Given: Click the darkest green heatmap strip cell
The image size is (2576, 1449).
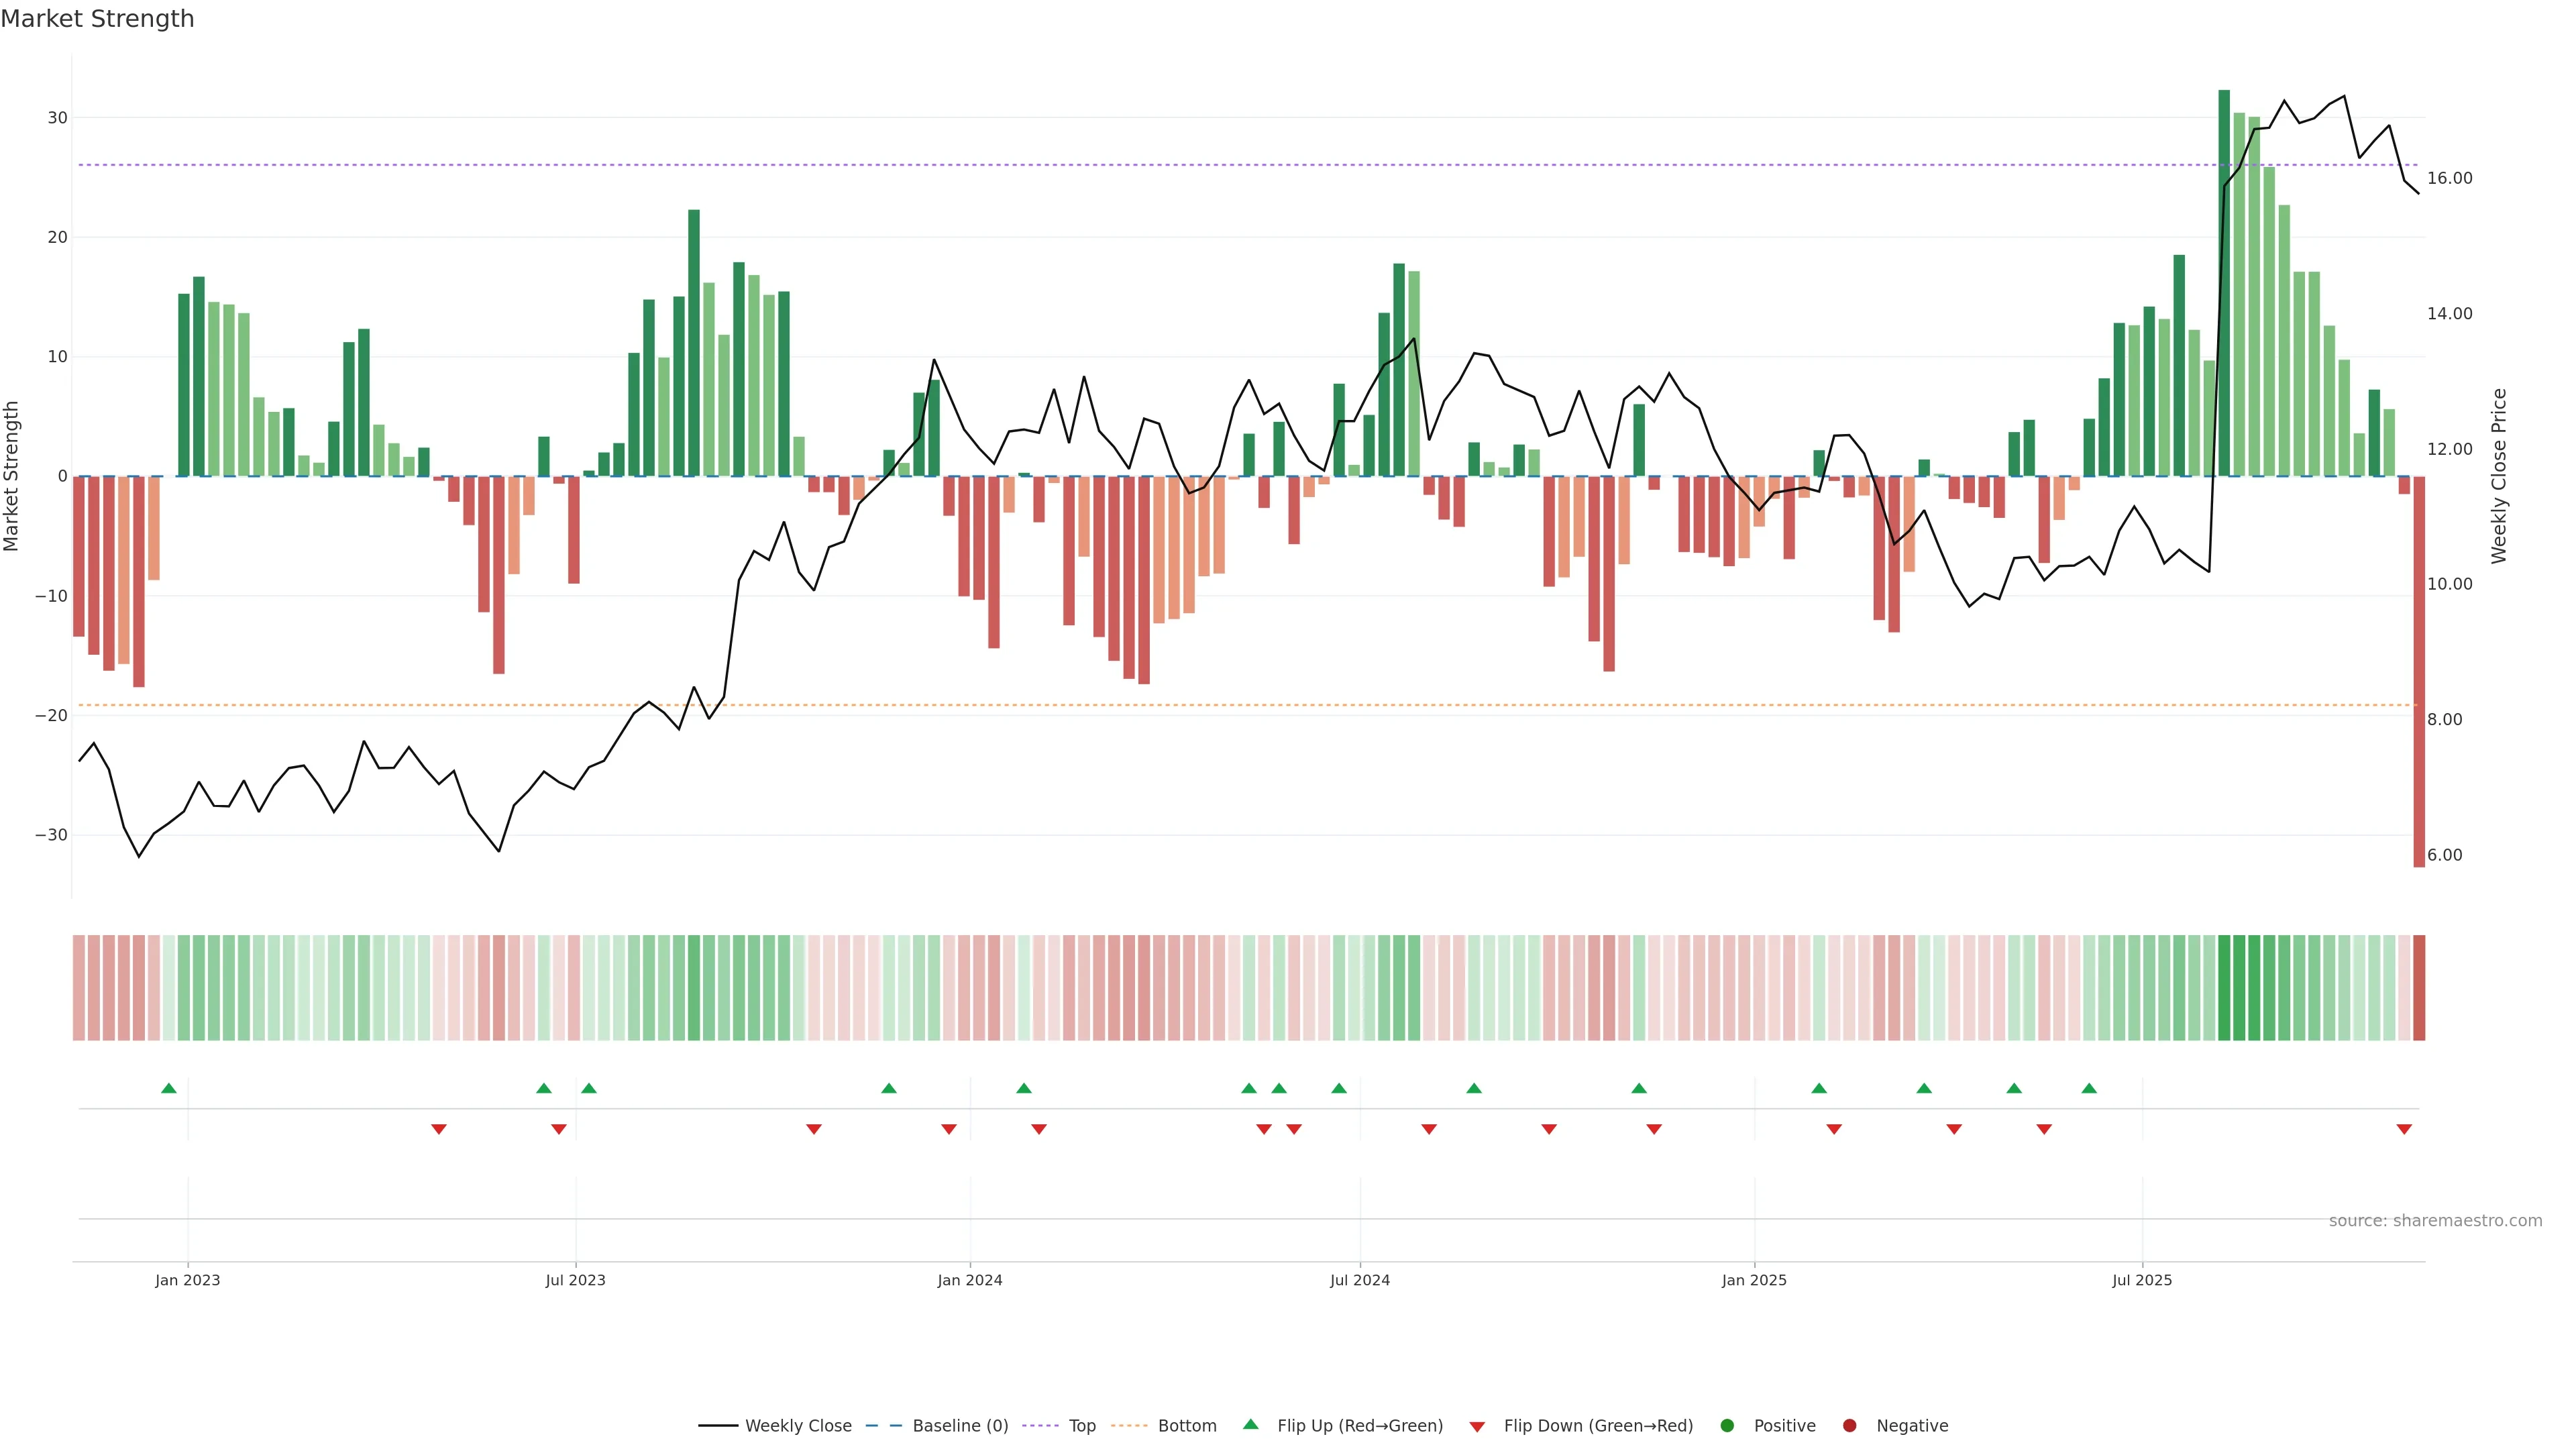Looking at the screenshot, I should click(2224, 987).
